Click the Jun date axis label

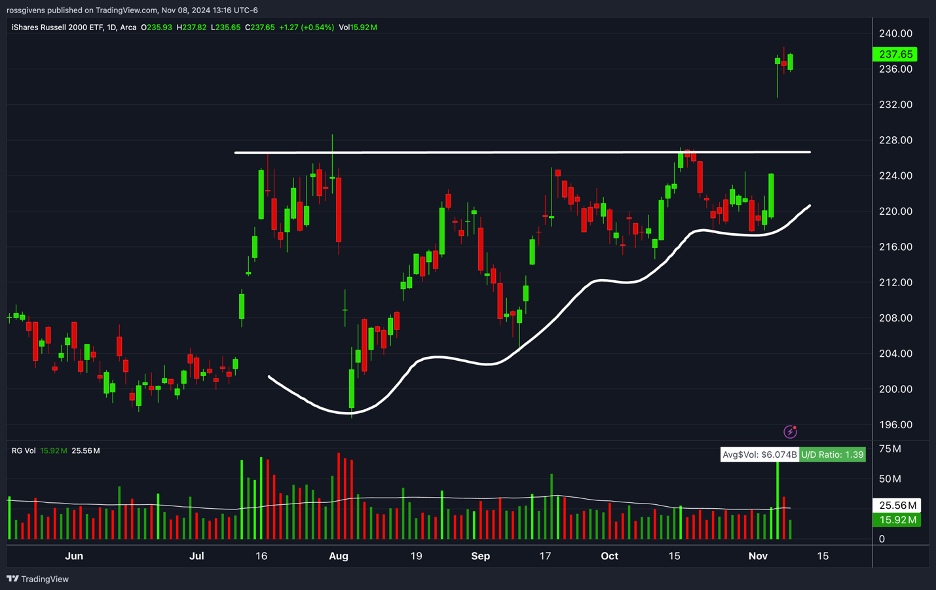(x=74, y=556)
